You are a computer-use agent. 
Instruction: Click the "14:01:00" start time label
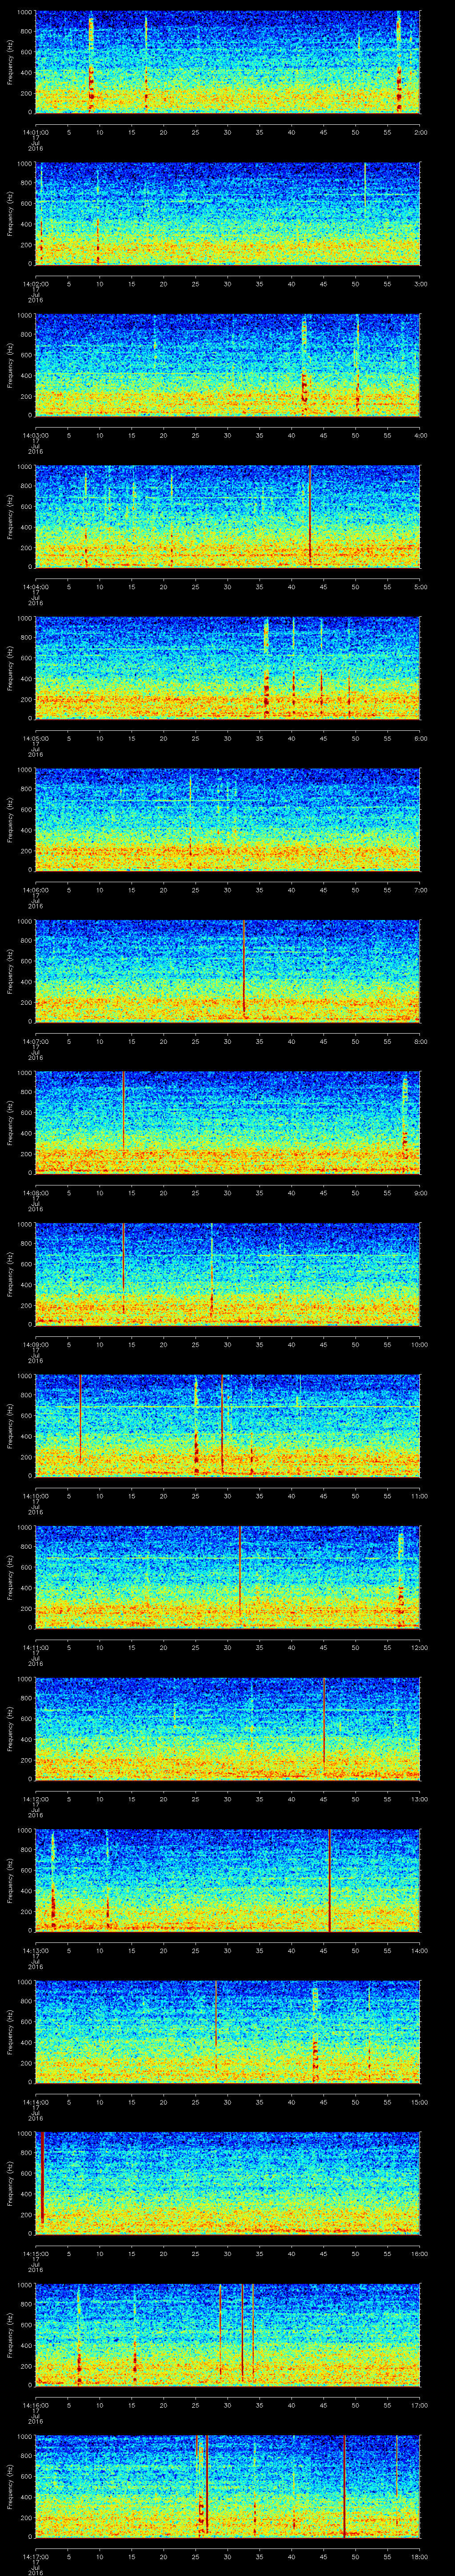tap(35, 131)
